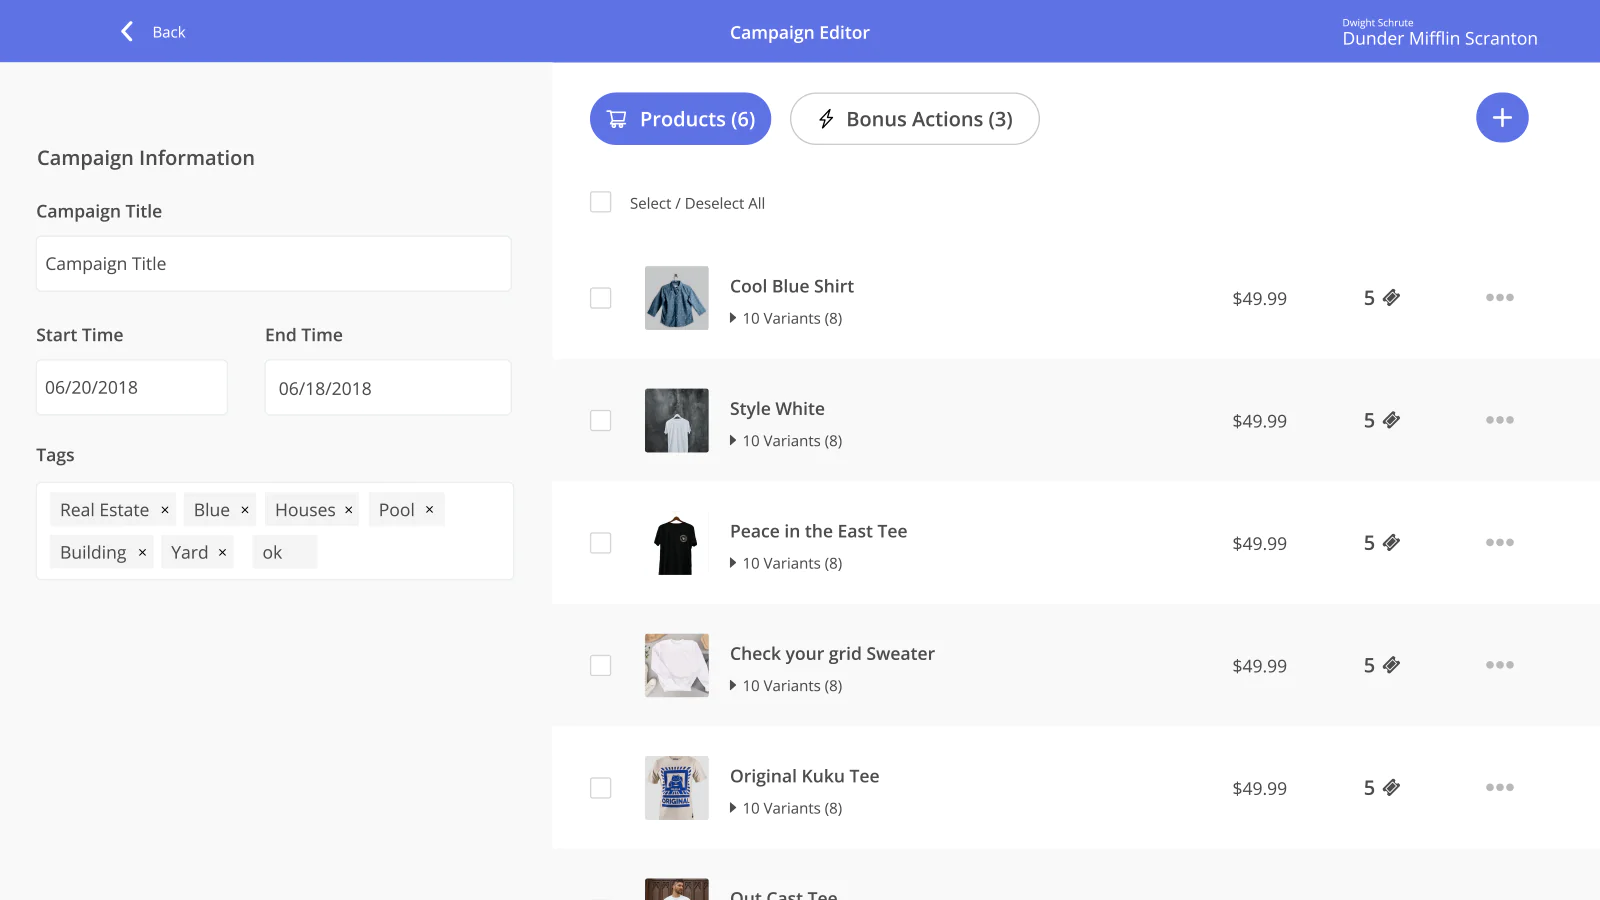Click ticket icon on Cool Blue Shirt row
Image resolution: width=1600 pixels, height=900 pixels.
(x=1391, y=298)
